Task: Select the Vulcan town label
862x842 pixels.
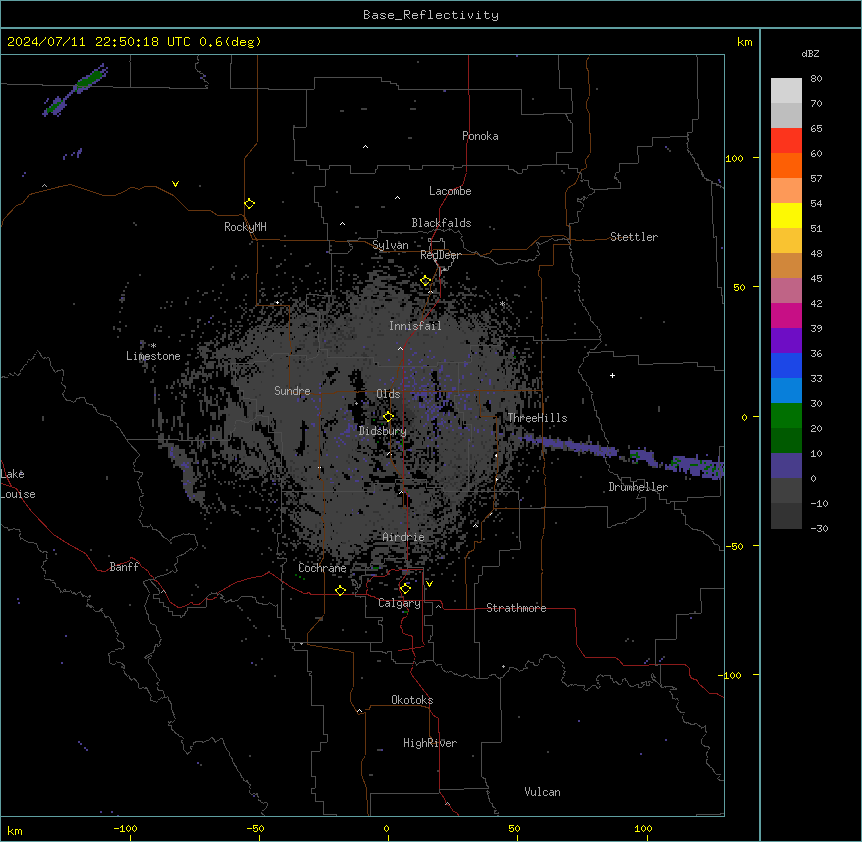Action: pos(543,792)
